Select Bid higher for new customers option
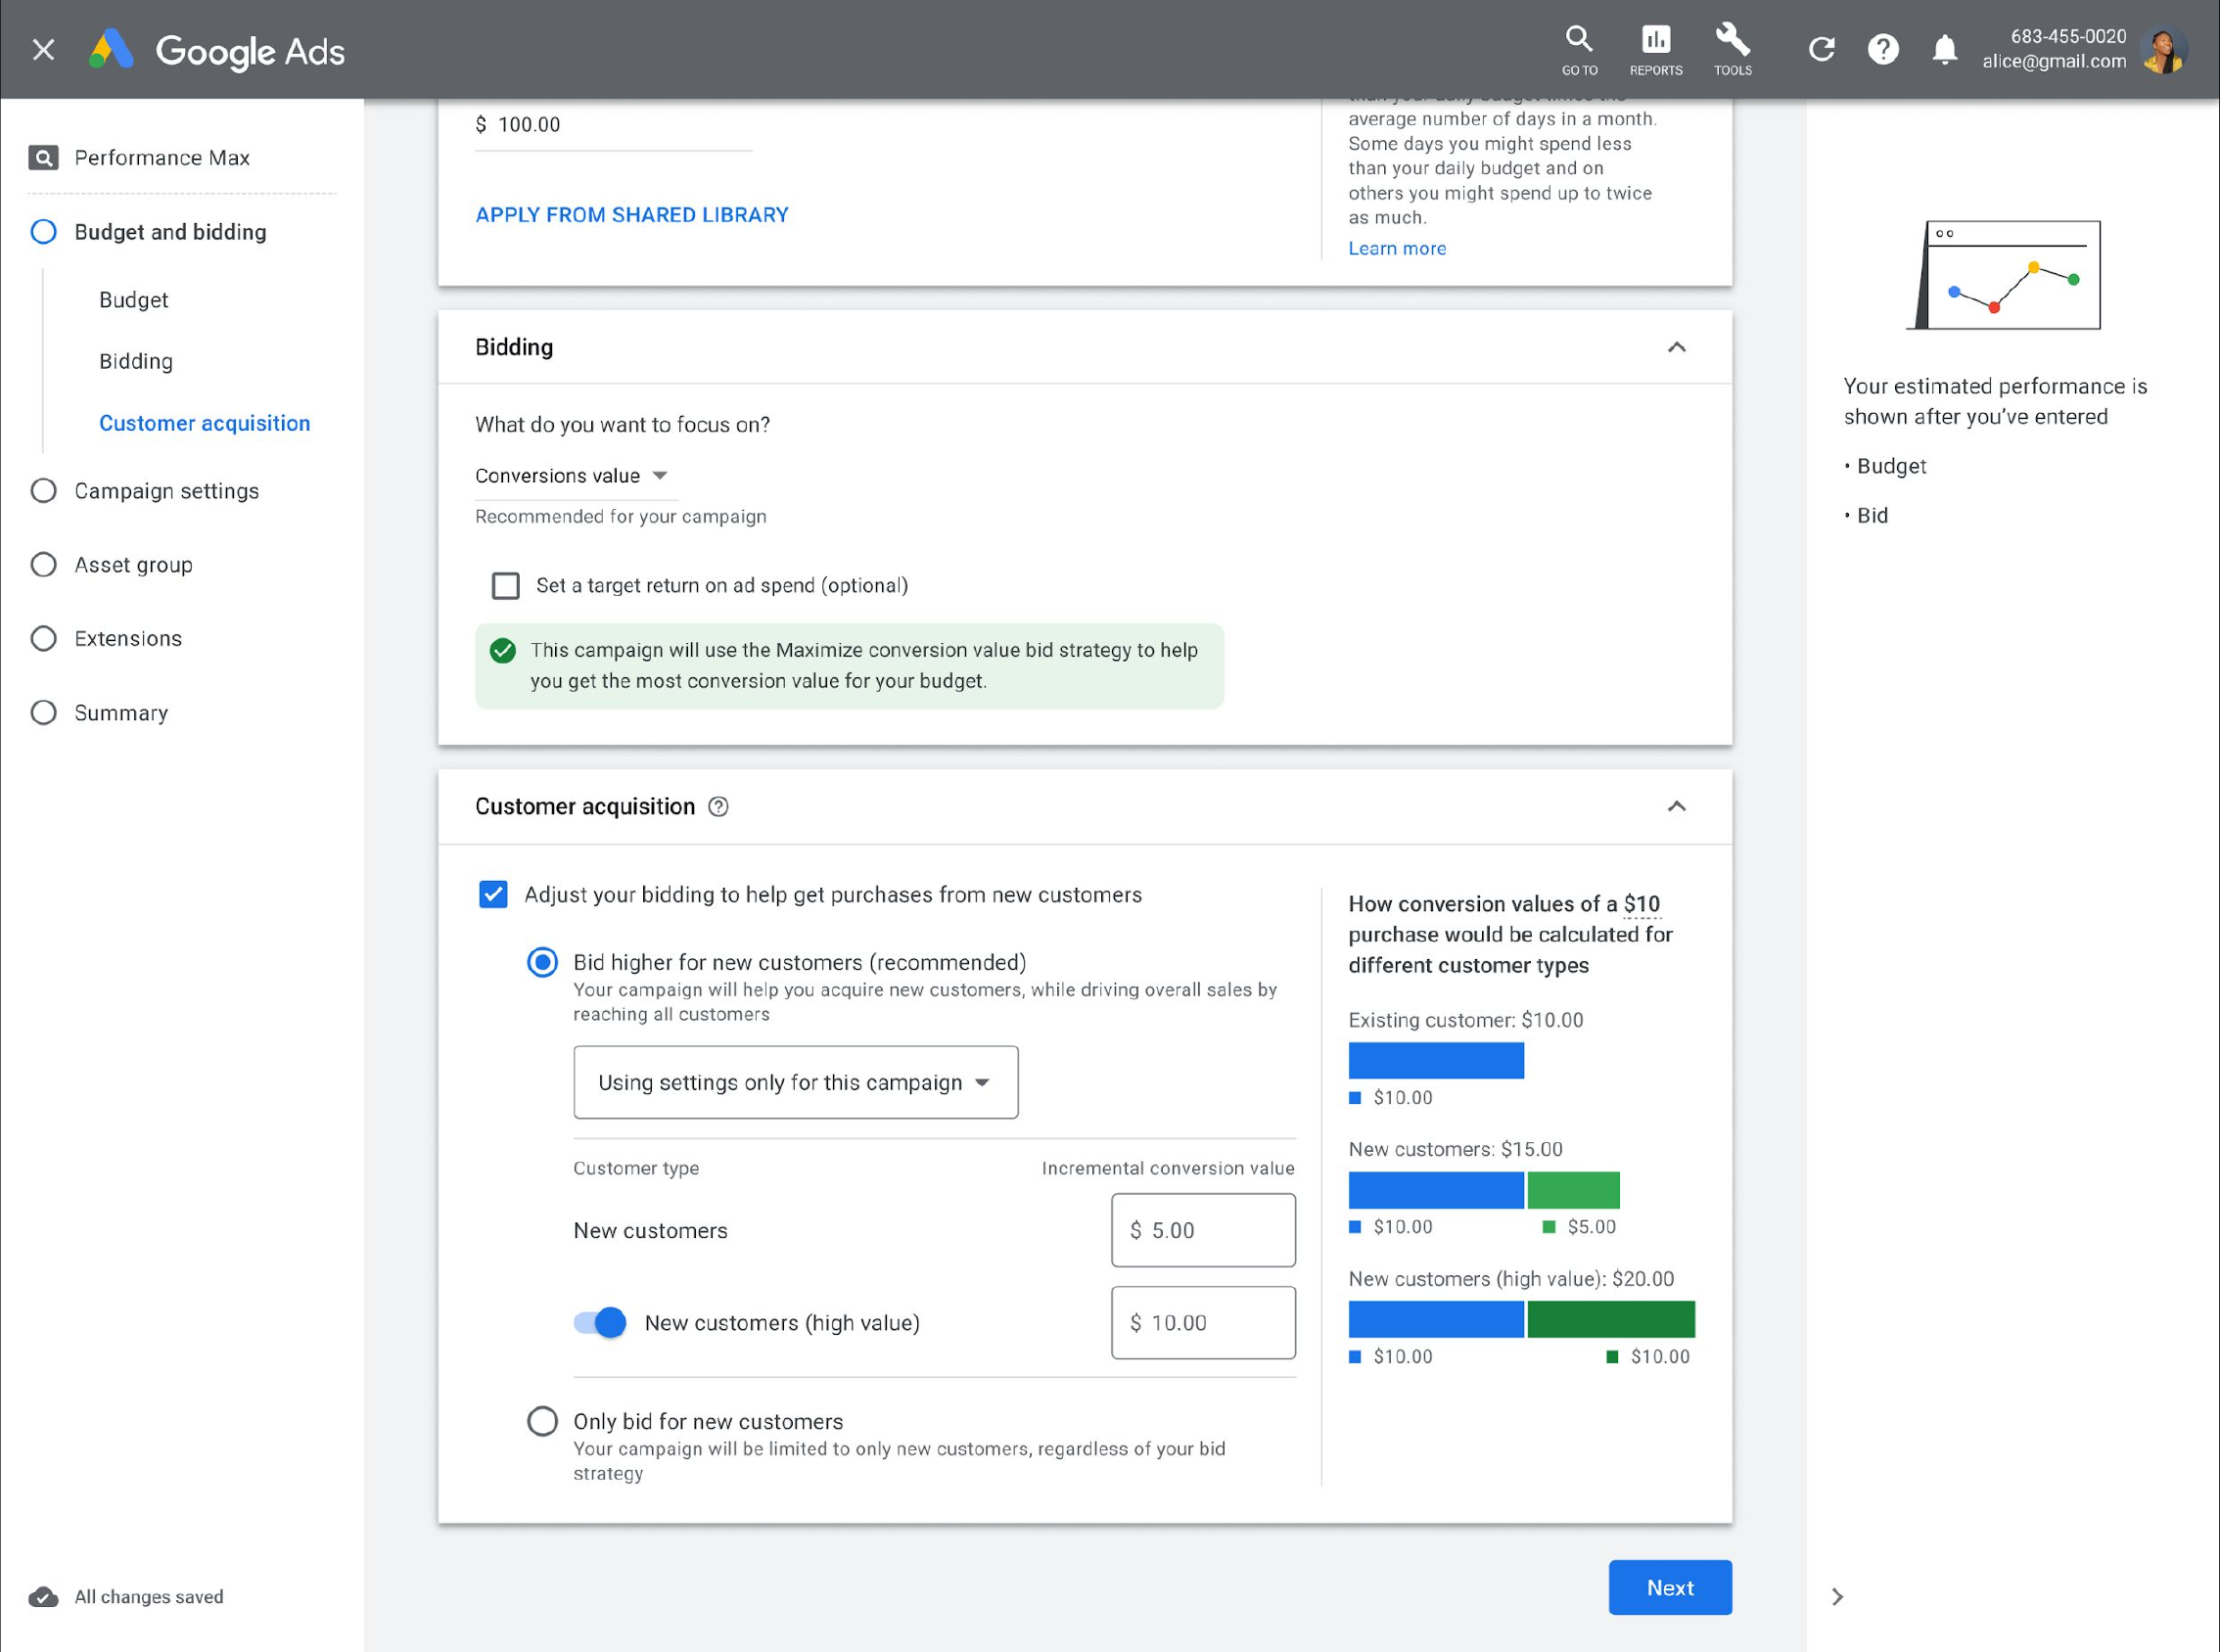Viewport: 2220px width, 1652px height. (542, 962)
